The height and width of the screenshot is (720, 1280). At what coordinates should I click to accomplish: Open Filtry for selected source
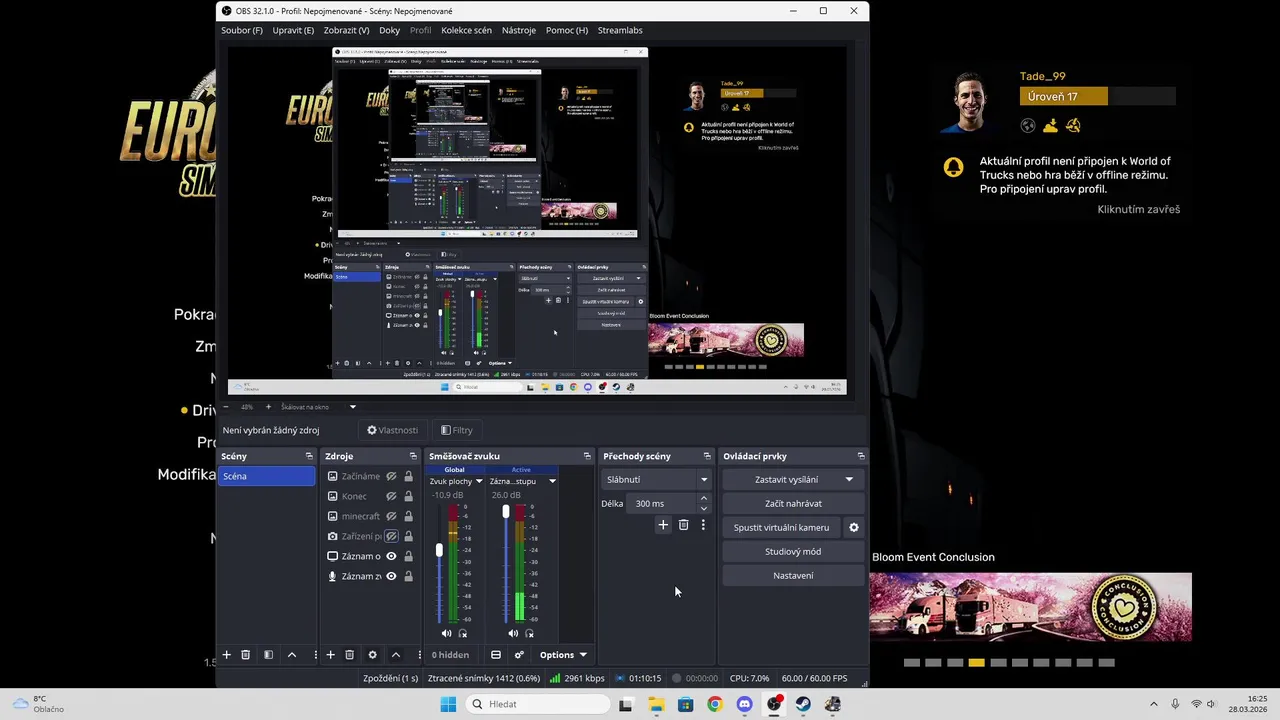coord(456,430)
